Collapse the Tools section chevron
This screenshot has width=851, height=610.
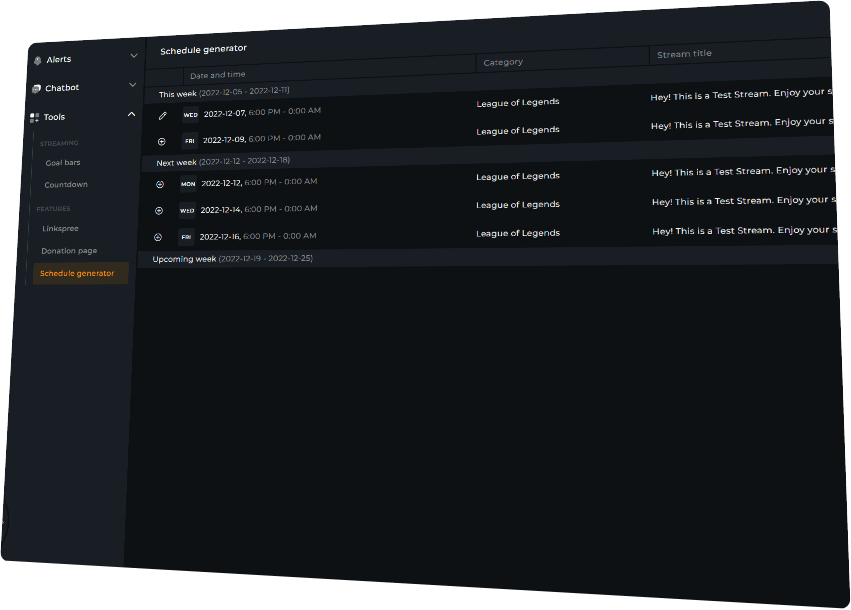tap(132, 114)
